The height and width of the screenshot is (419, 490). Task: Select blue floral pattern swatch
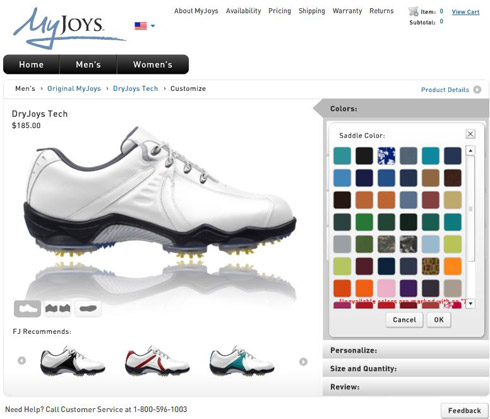386,156
